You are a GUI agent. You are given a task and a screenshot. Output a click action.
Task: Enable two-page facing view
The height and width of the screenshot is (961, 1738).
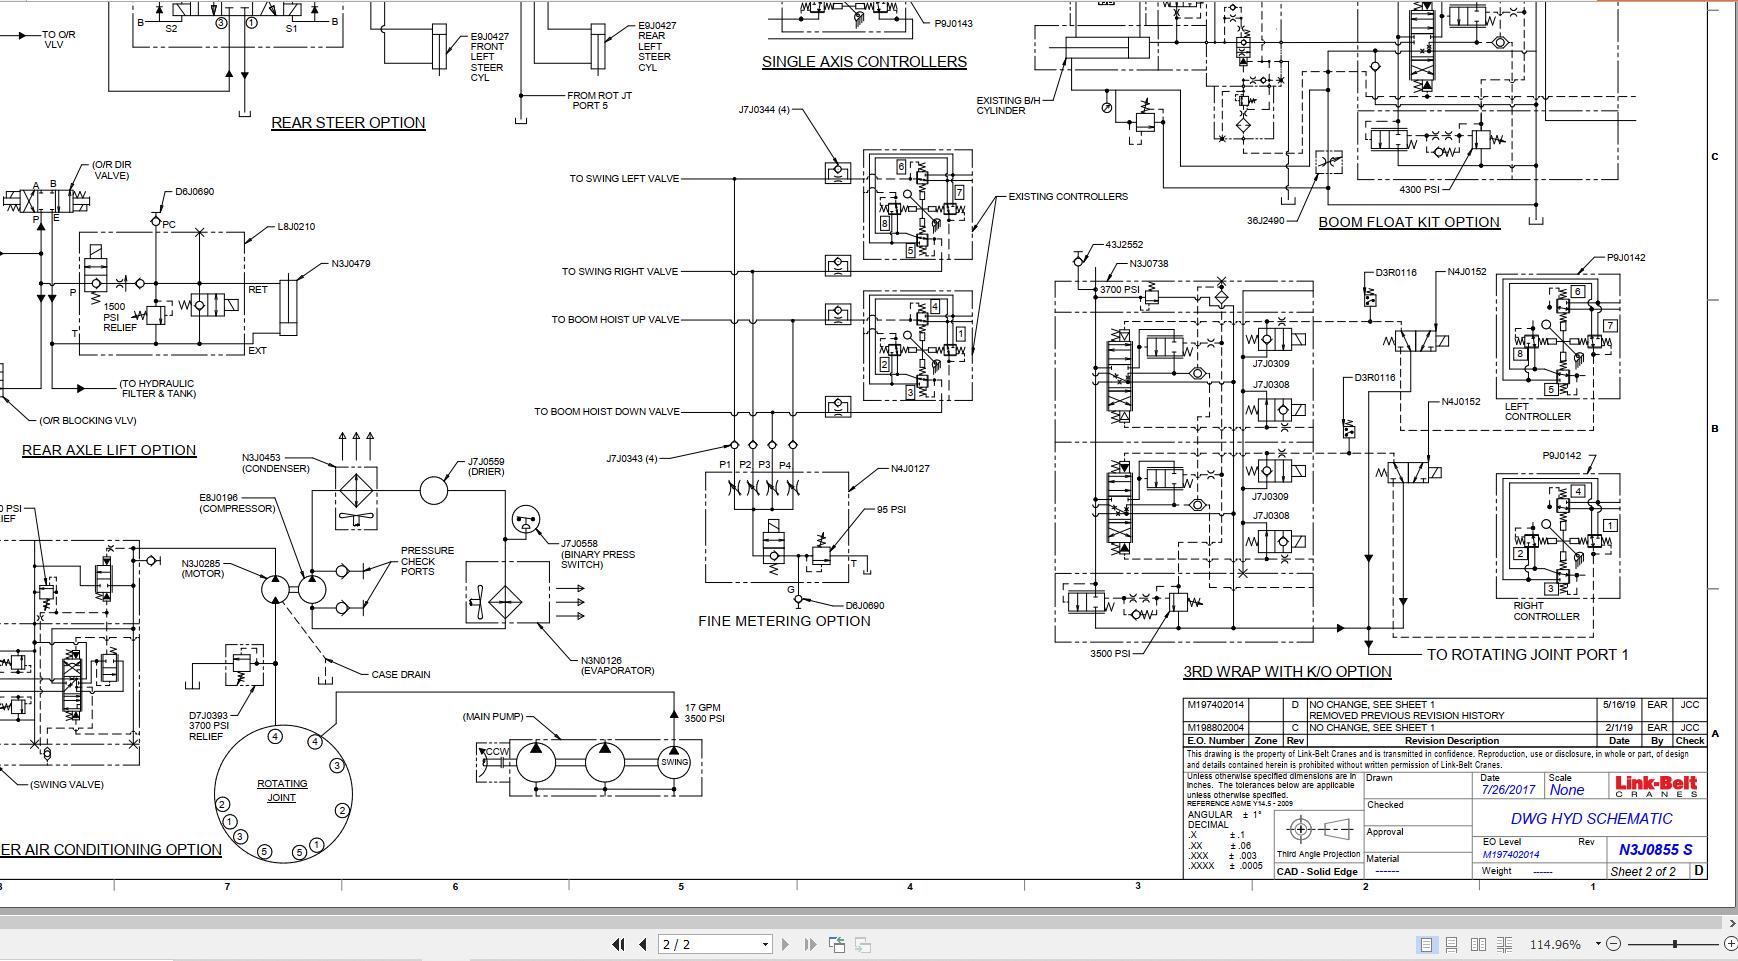1478,944
